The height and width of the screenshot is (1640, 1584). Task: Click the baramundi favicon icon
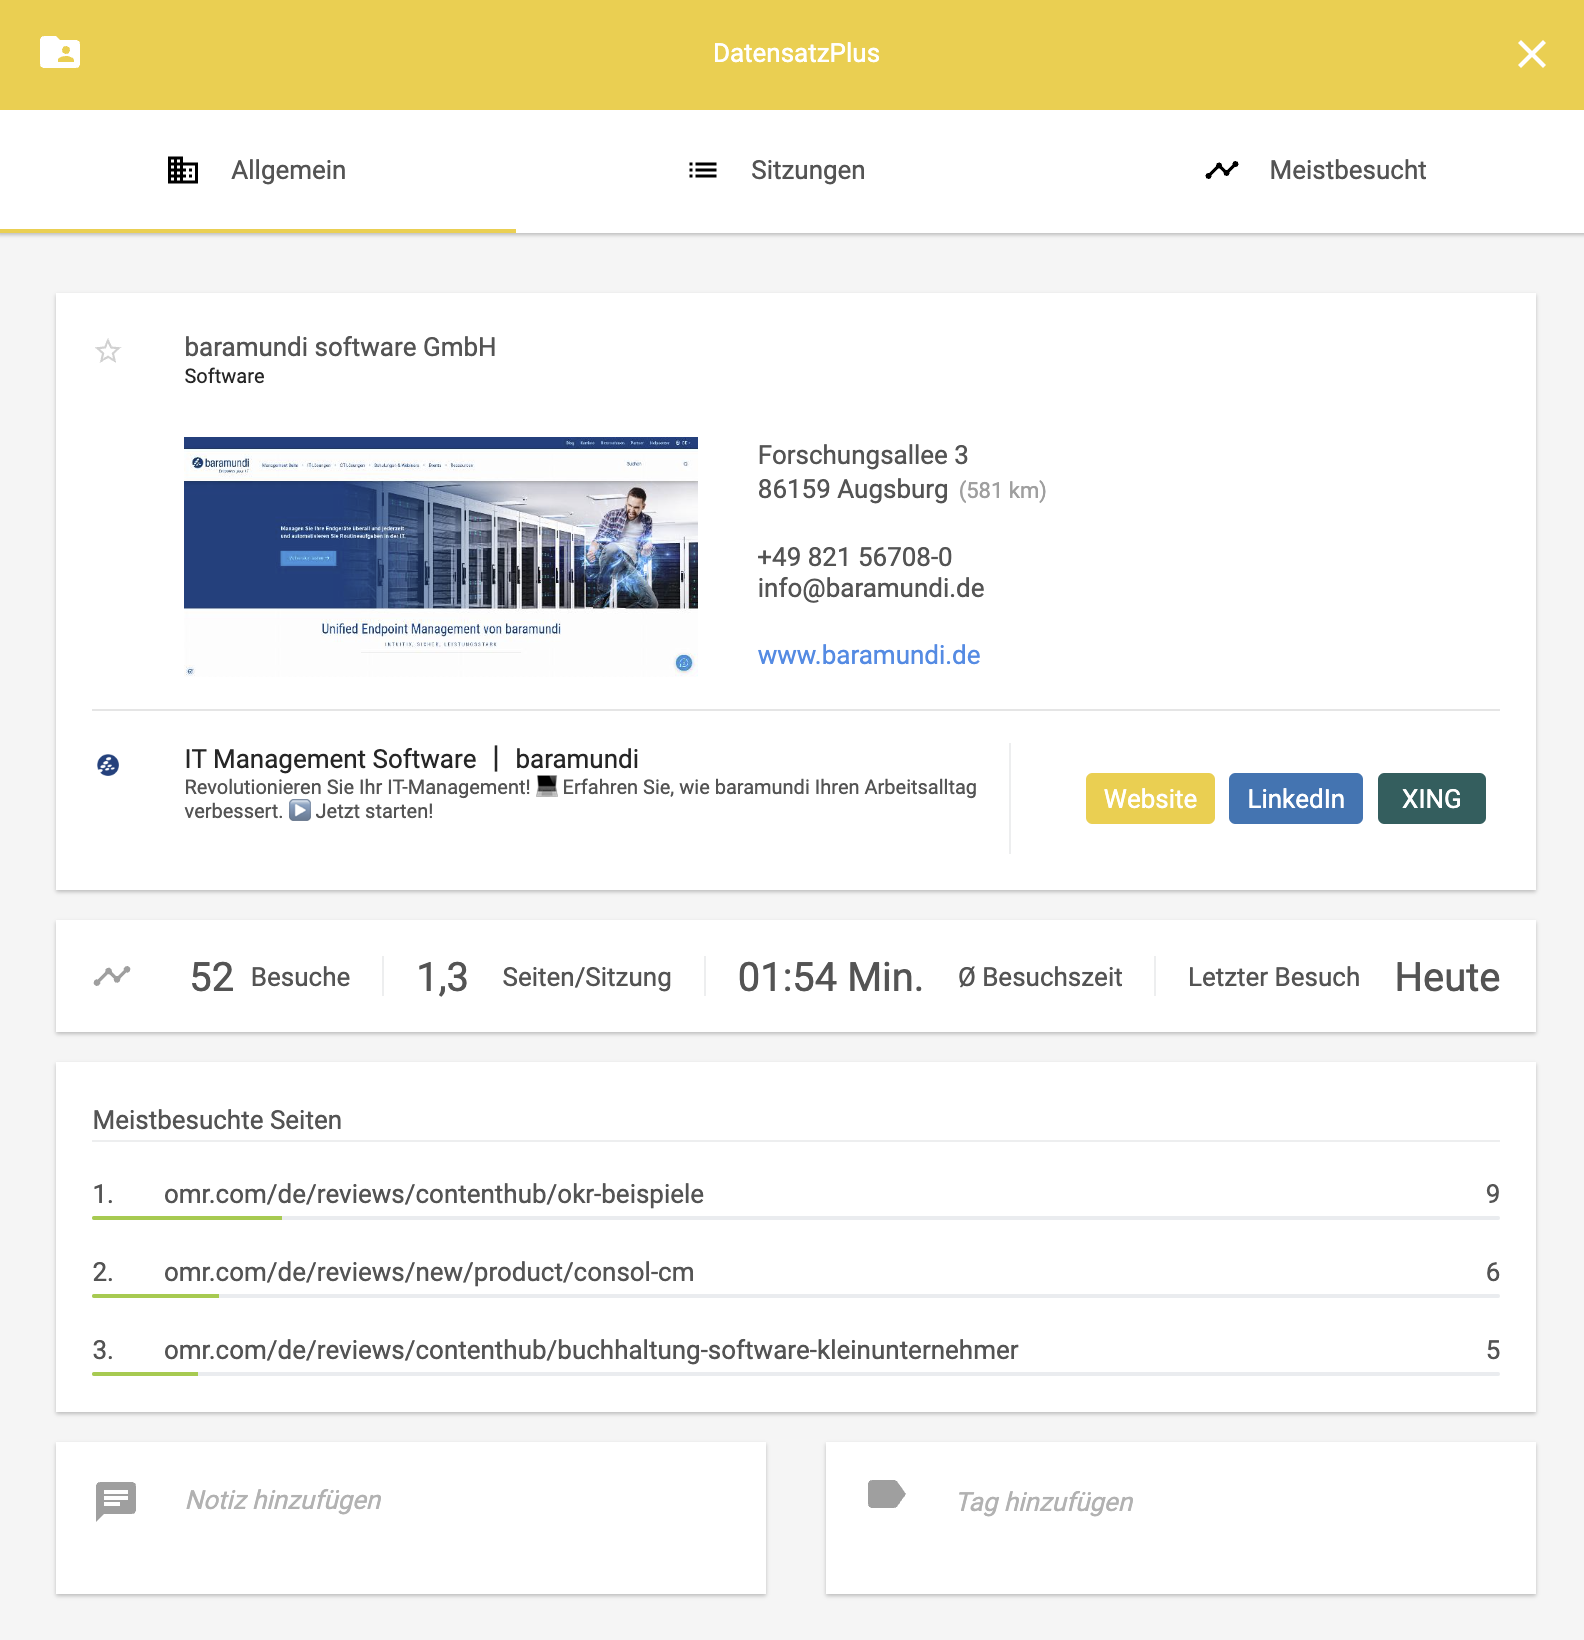click(108, 765)
